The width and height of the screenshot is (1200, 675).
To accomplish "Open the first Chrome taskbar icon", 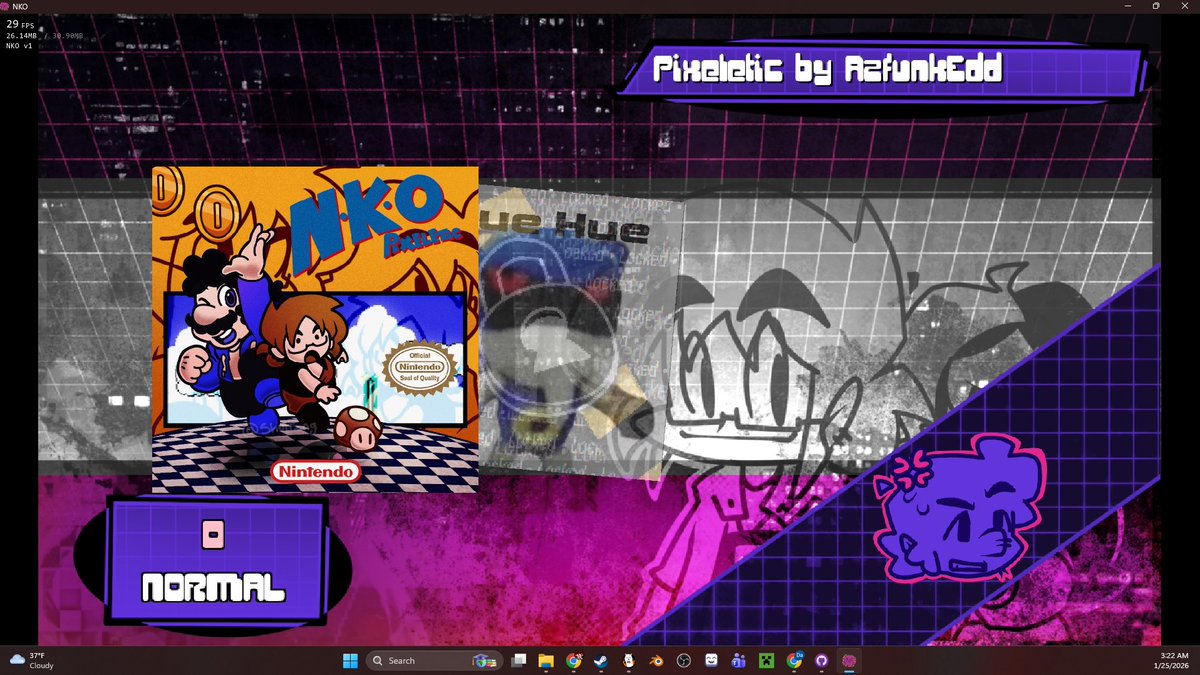I will point(574,661).
